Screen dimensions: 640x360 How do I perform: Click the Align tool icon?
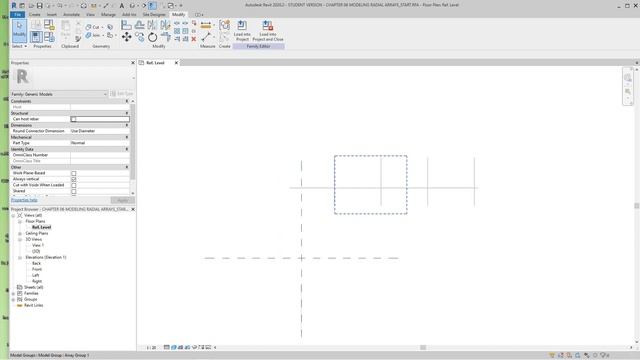pos(127,25)
